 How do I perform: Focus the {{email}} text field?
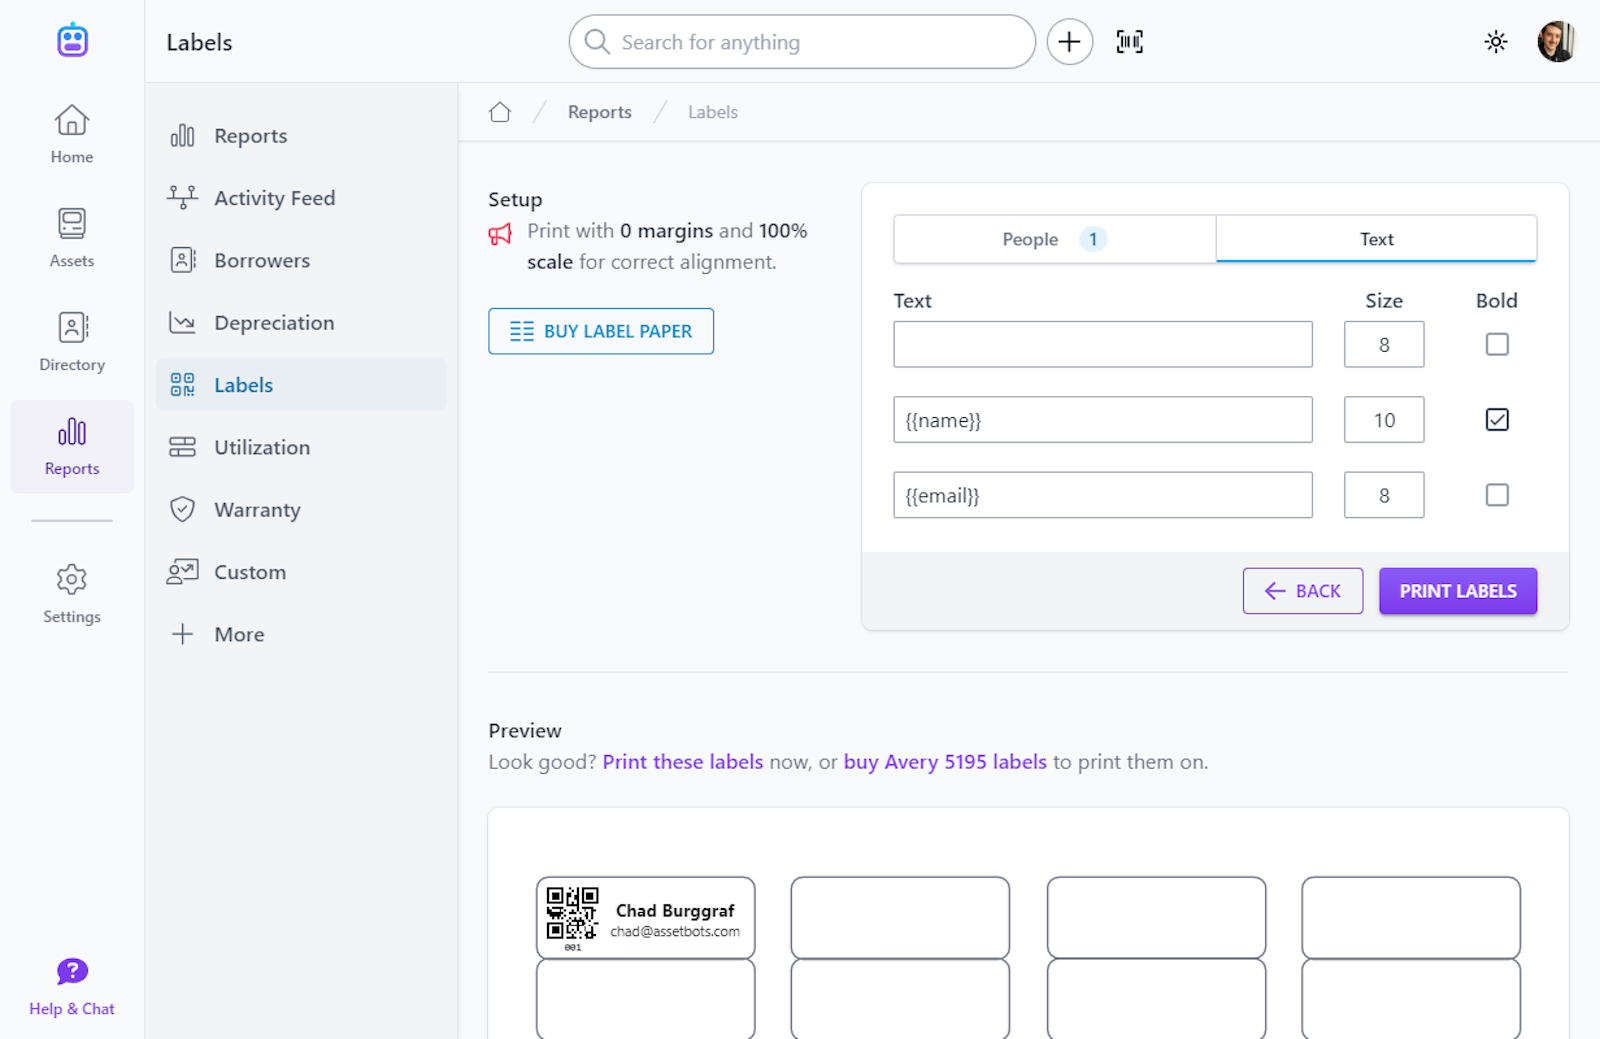(1103, 495)
